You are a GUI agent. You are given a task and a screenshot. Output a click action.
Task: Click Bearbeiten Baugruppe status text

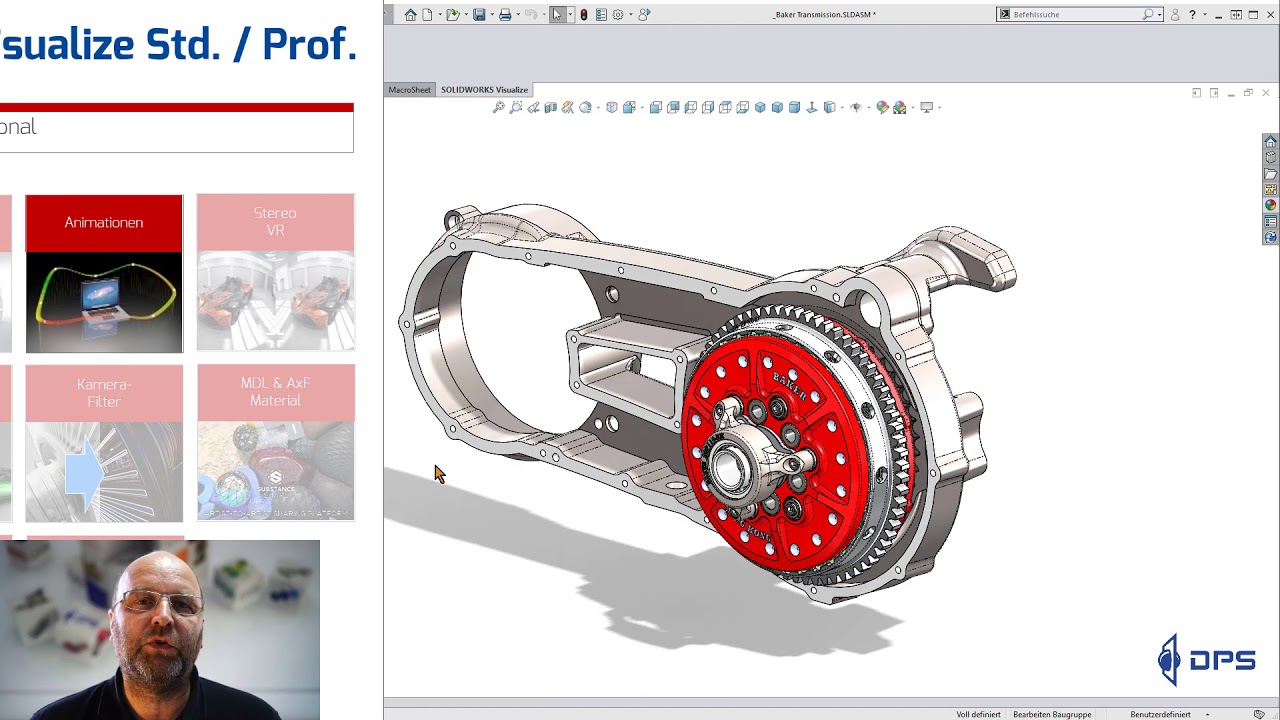point(1052,714)
